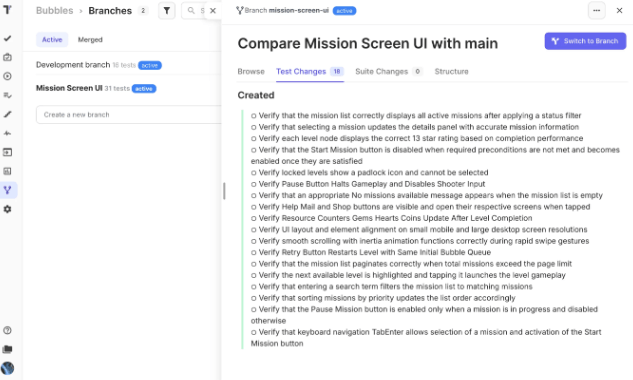This screenshot has width=633, height=380.
Task: Open test about keyboard navigation TabEnter
Action: click(426, 338)
